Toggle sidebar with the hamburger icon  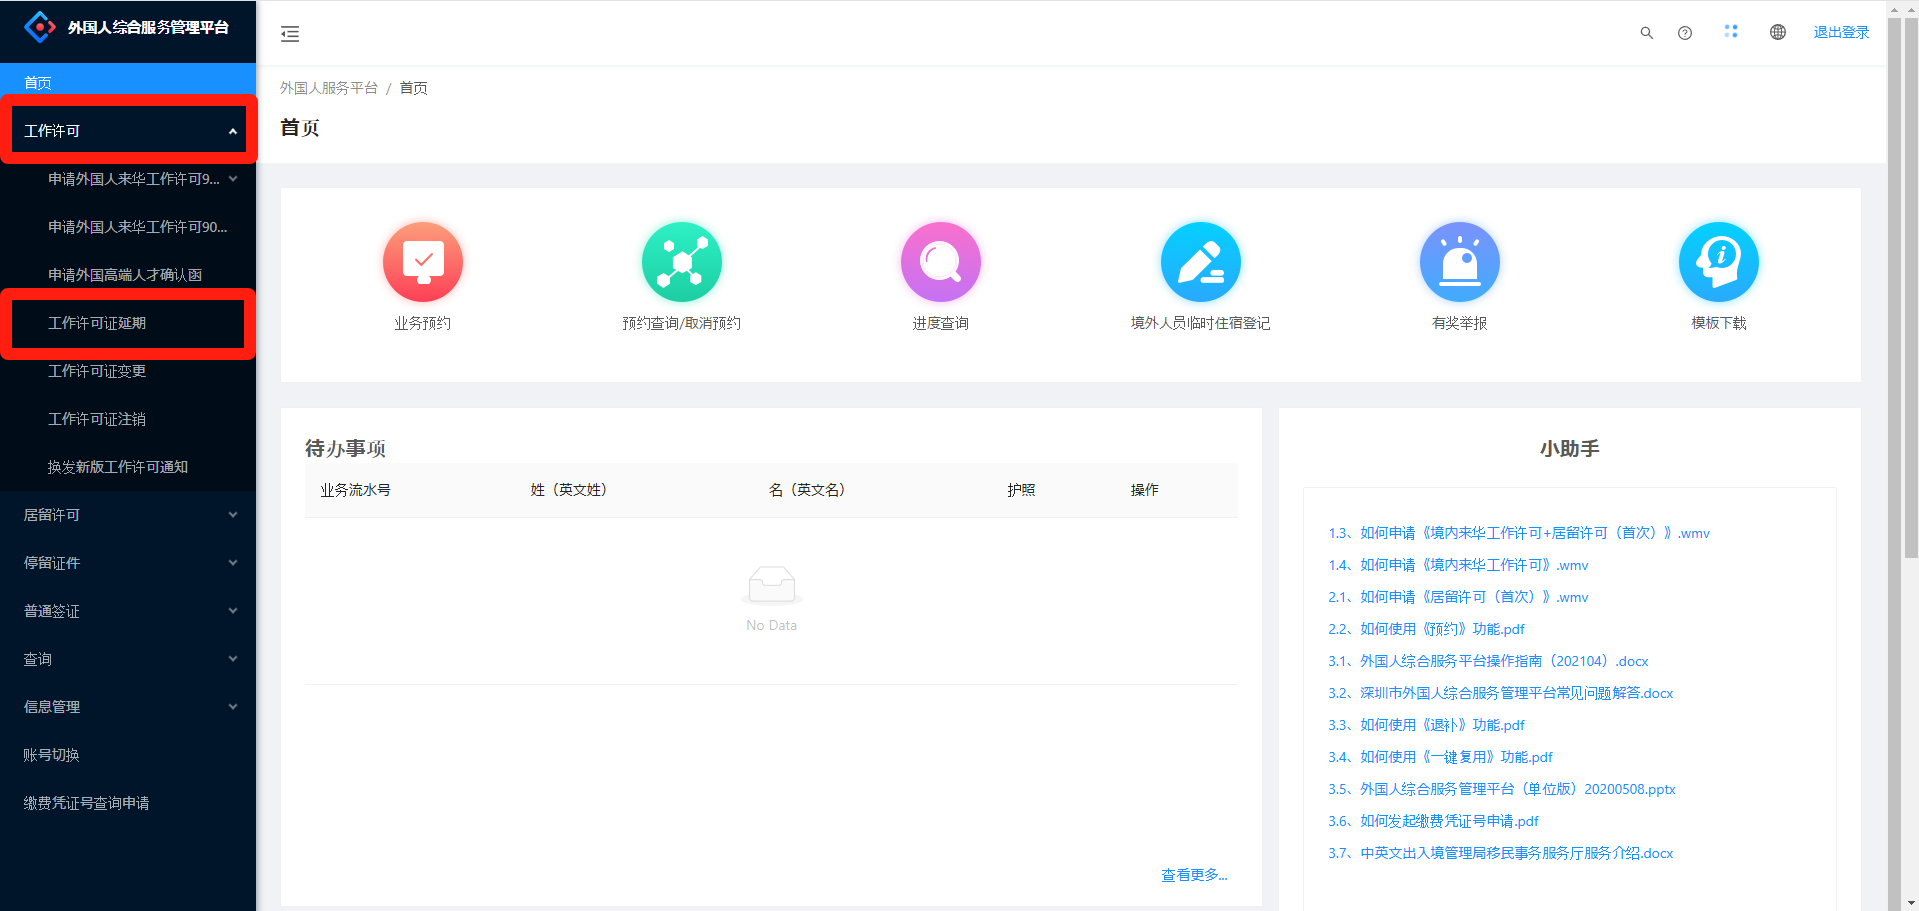click(x=290, y=35)
